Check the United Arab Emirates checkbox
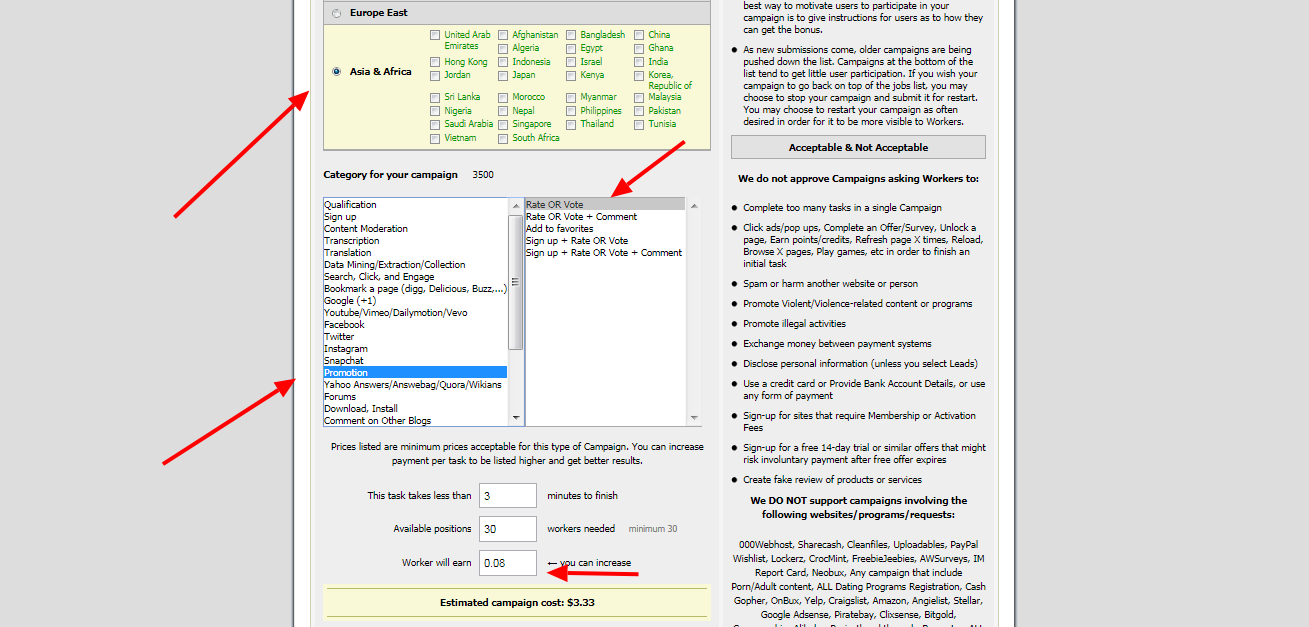1309x627 pixels. [x=435, y=35]
